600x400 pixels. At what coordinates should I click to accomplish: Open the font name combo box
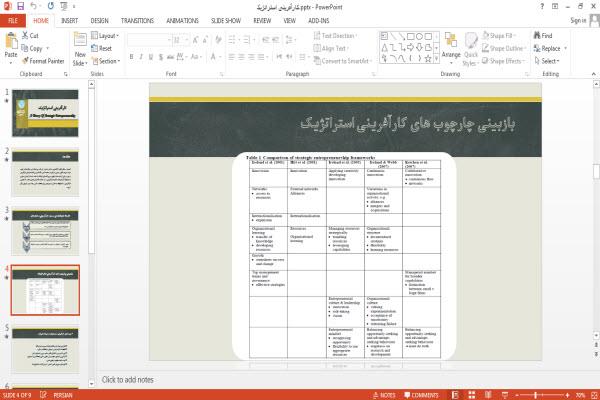point(149,40)
